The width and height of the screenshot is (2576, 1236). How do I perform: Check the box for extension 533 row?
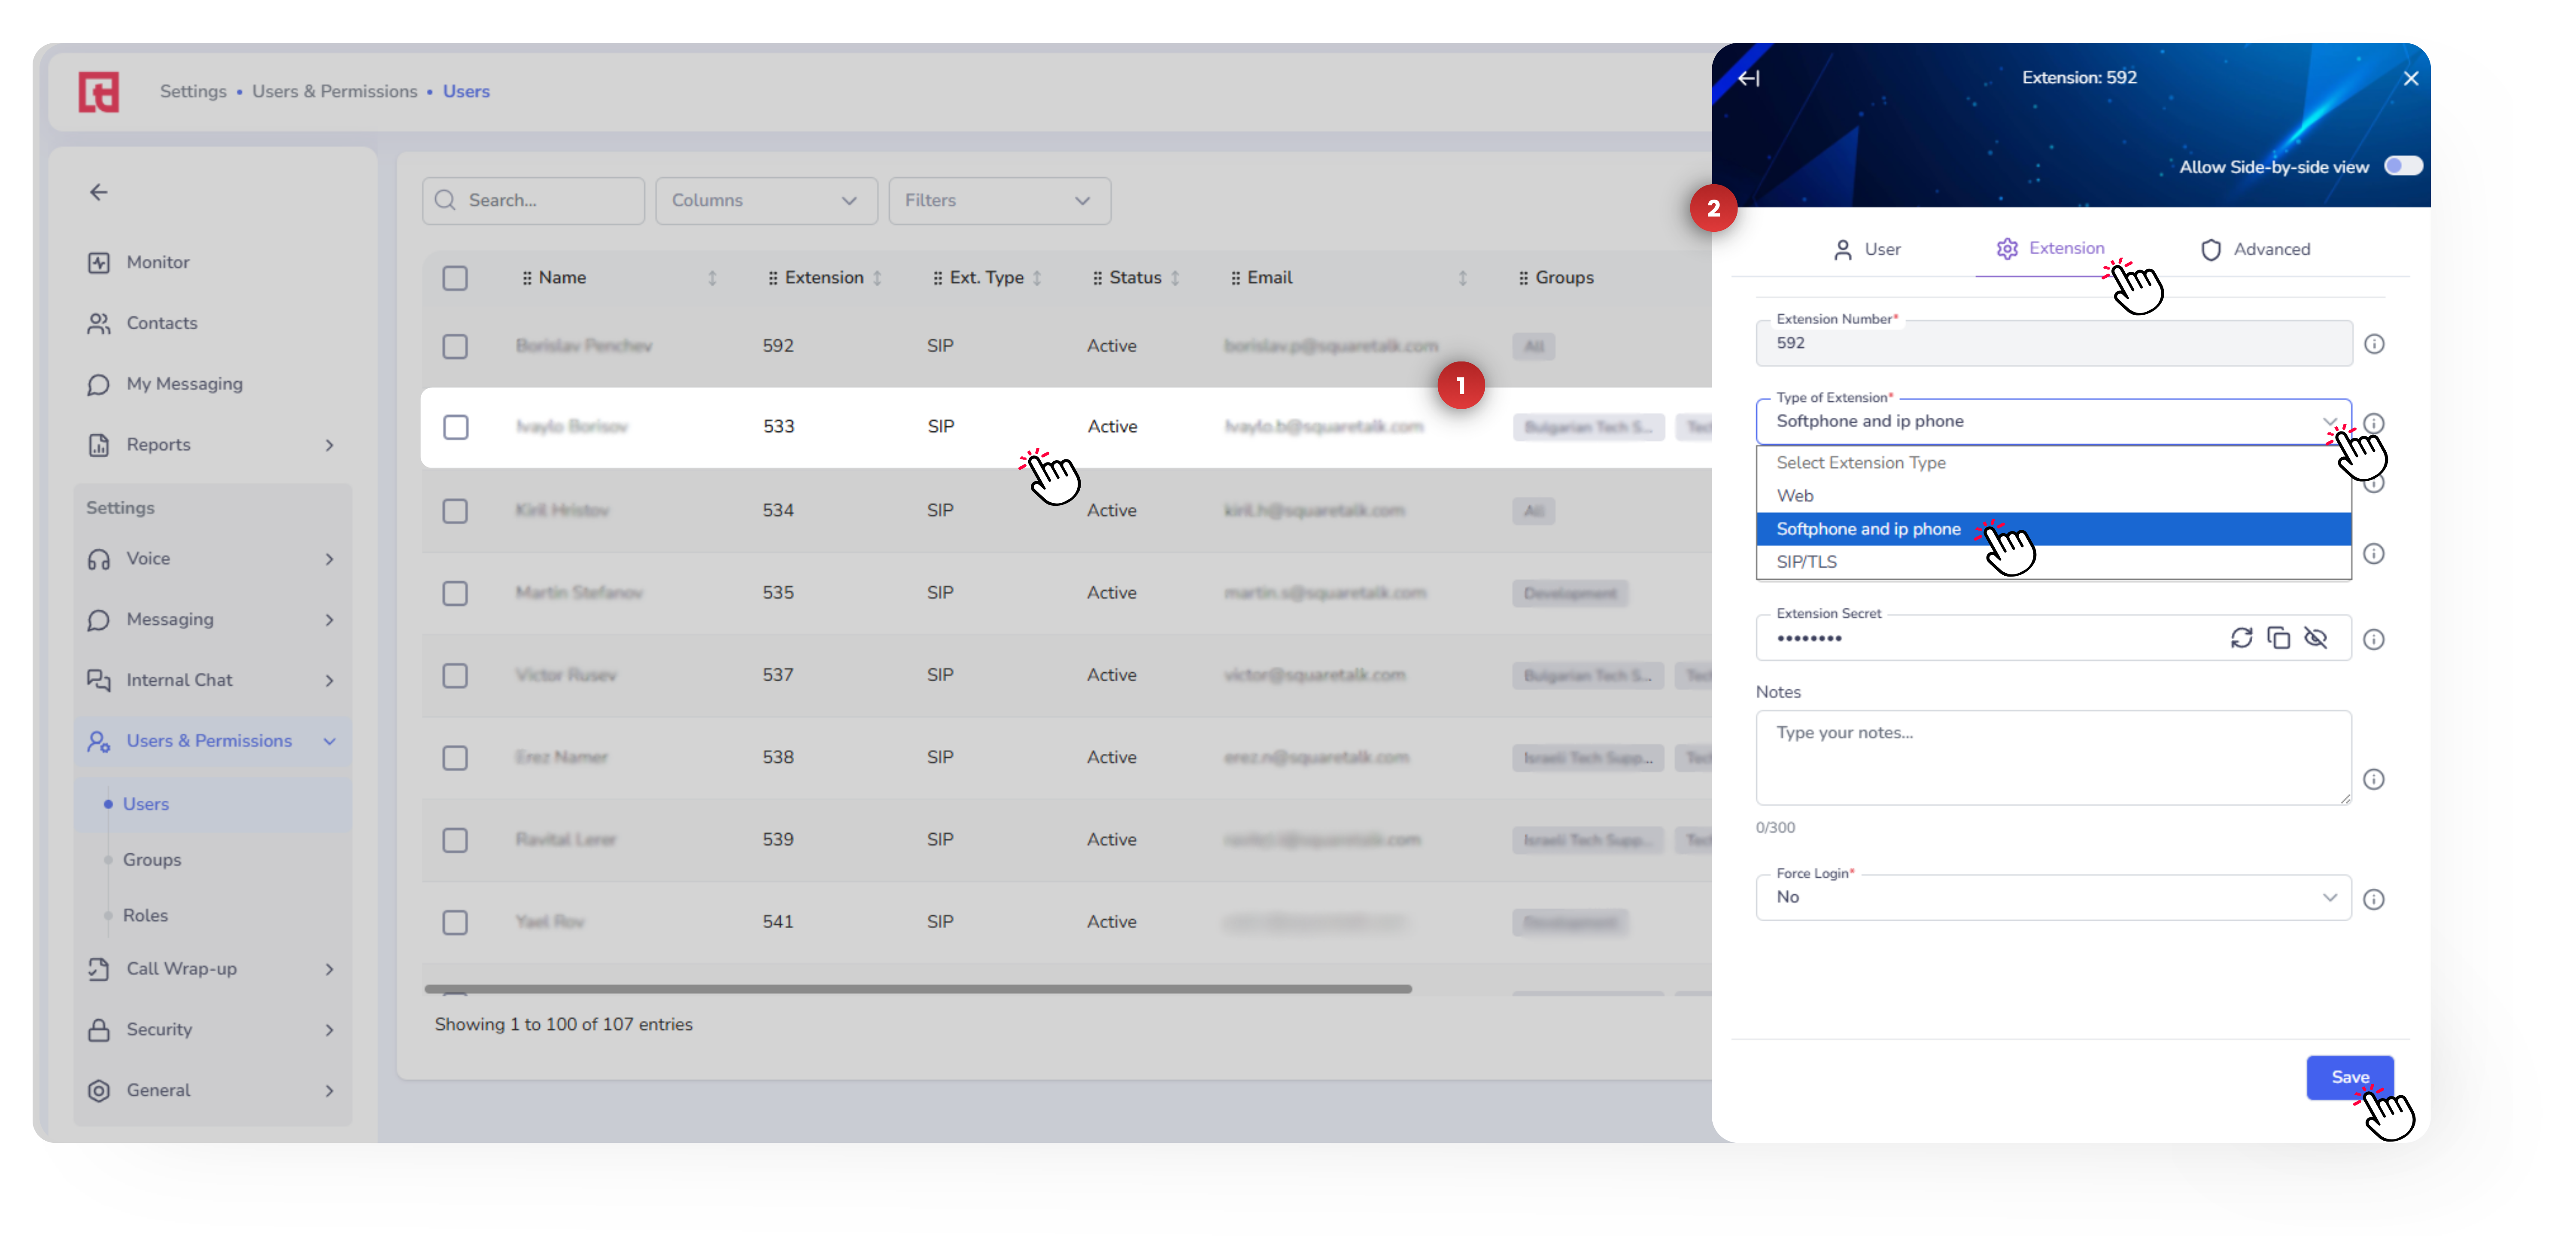click(456, 427)
